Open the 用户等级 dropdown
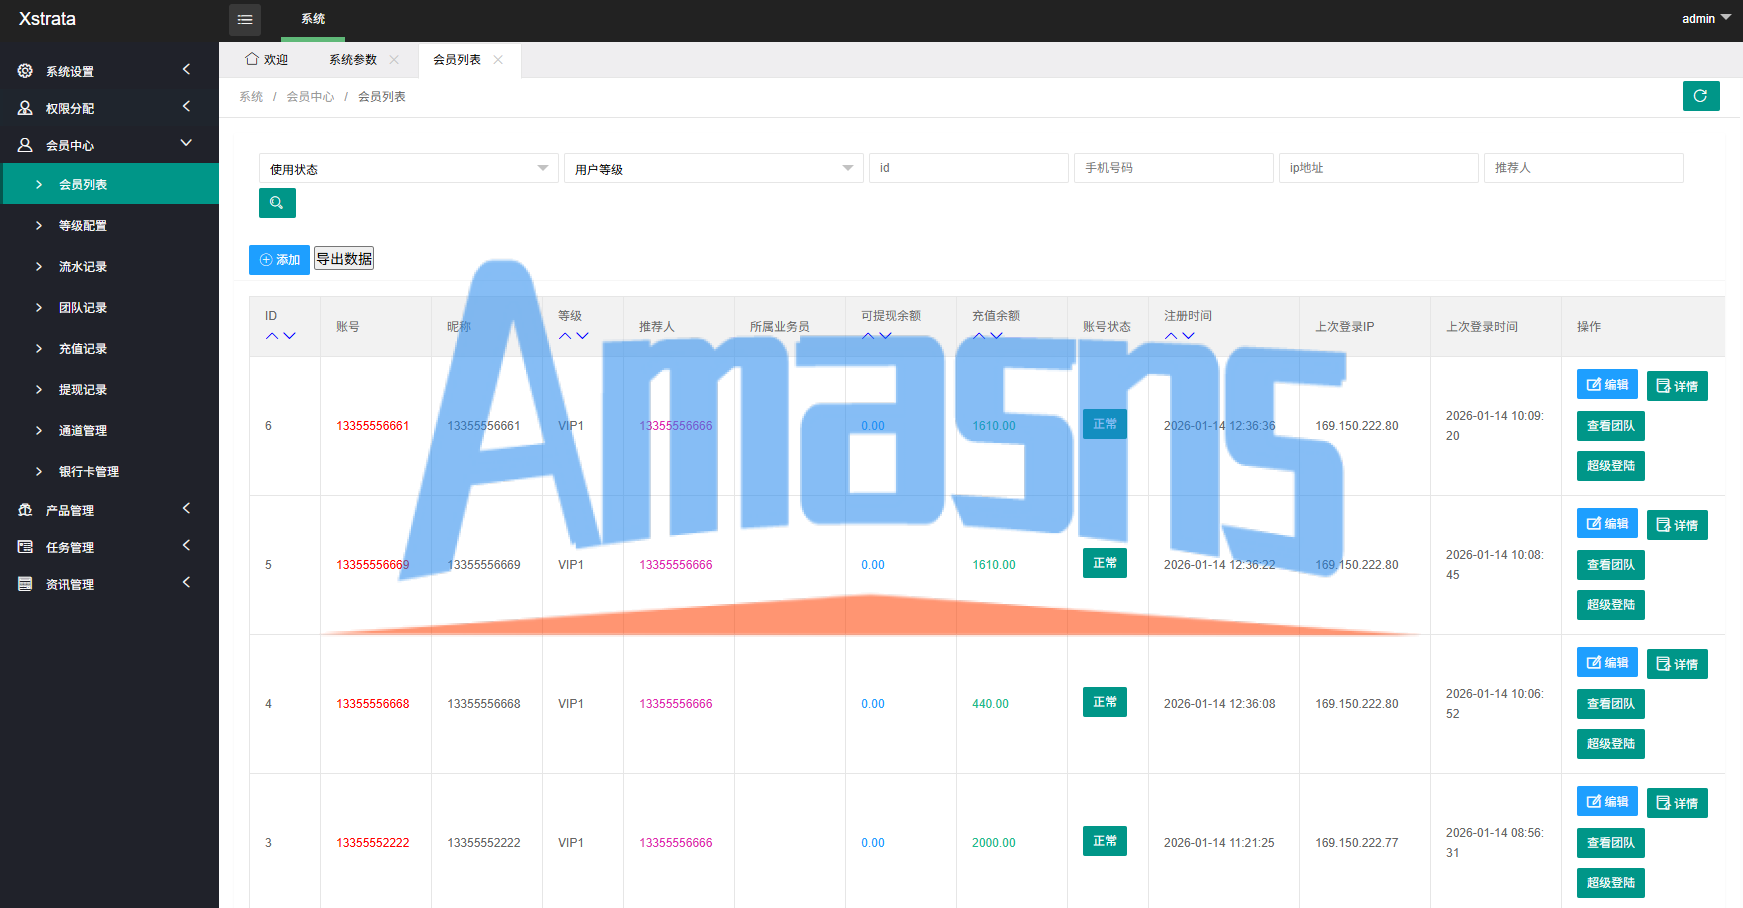Screen dimensions: 1743x908 (714, 168)
